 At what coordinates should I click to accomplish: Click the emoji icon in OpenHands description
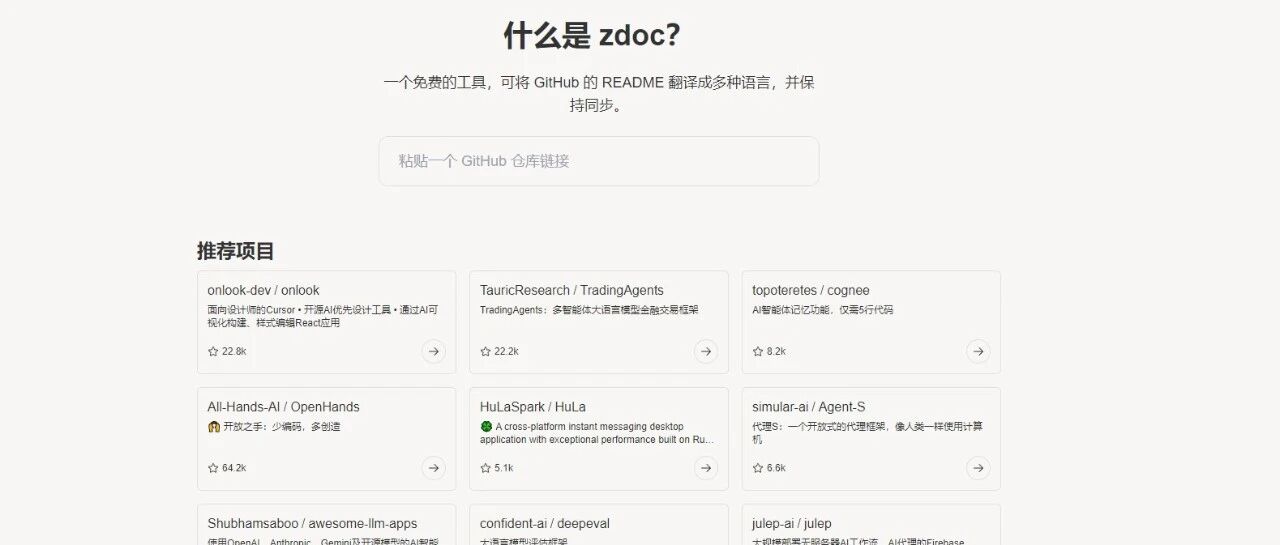[x=213, y=427]
